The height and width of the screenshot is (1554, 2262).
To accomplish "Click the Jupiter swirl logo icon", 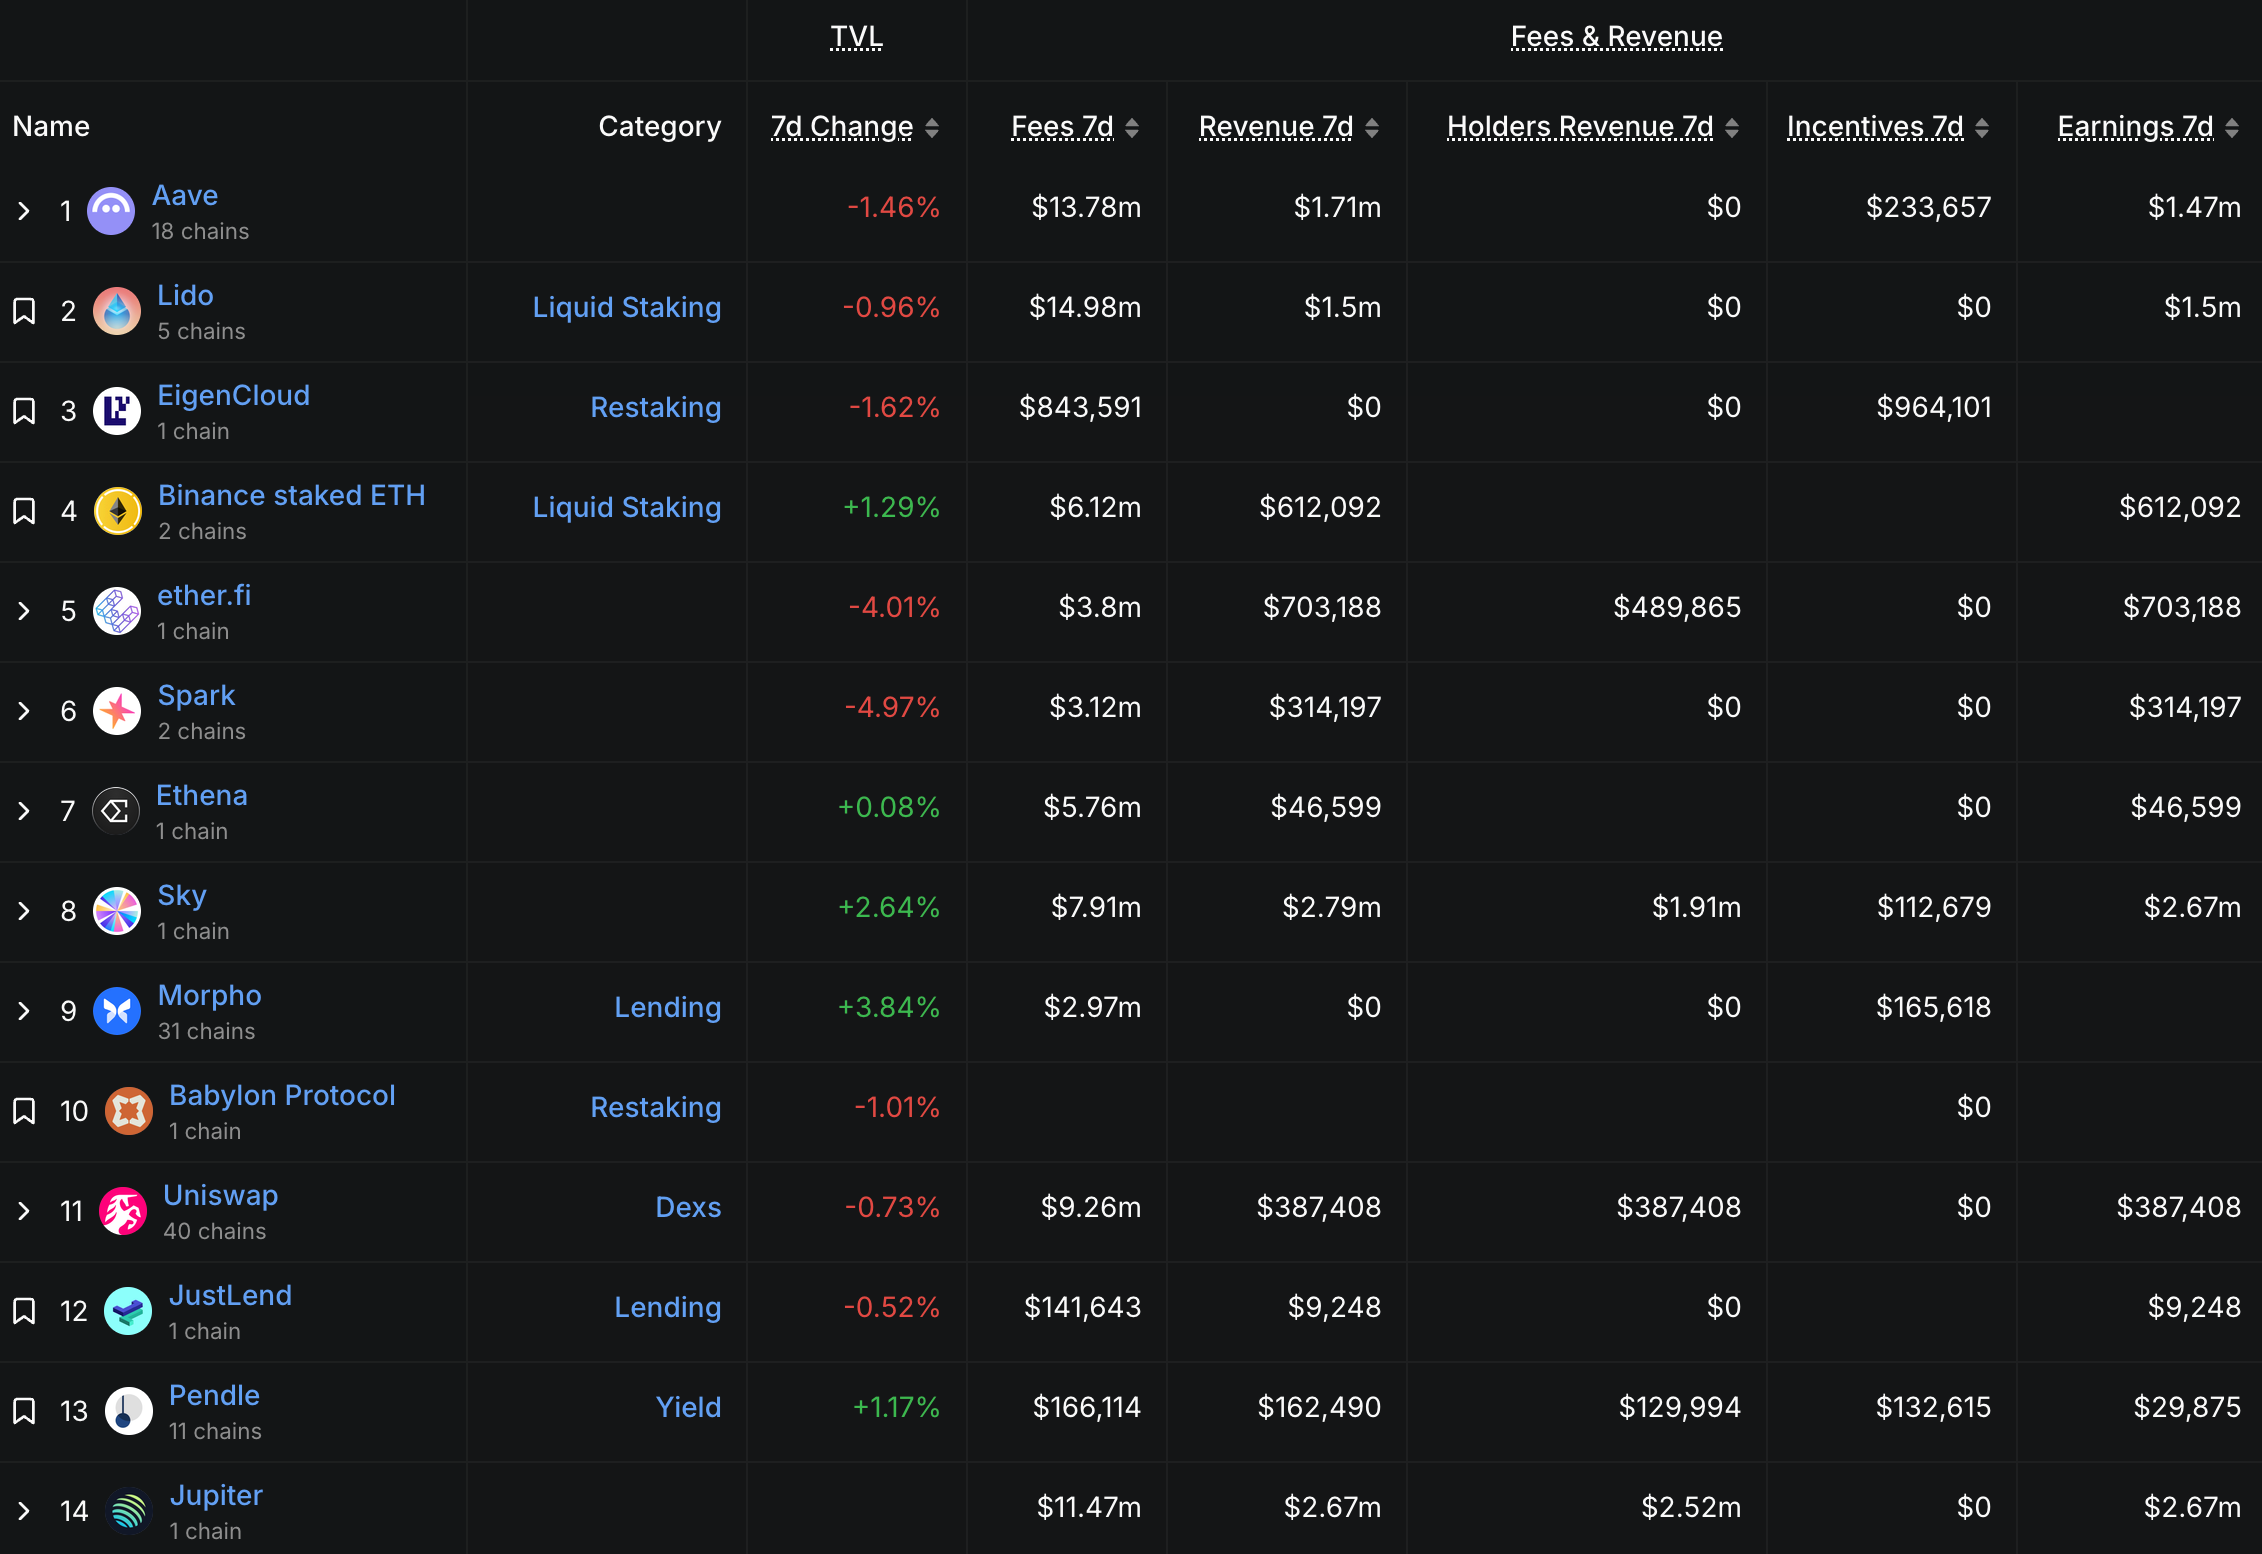I will [128, 1511].
